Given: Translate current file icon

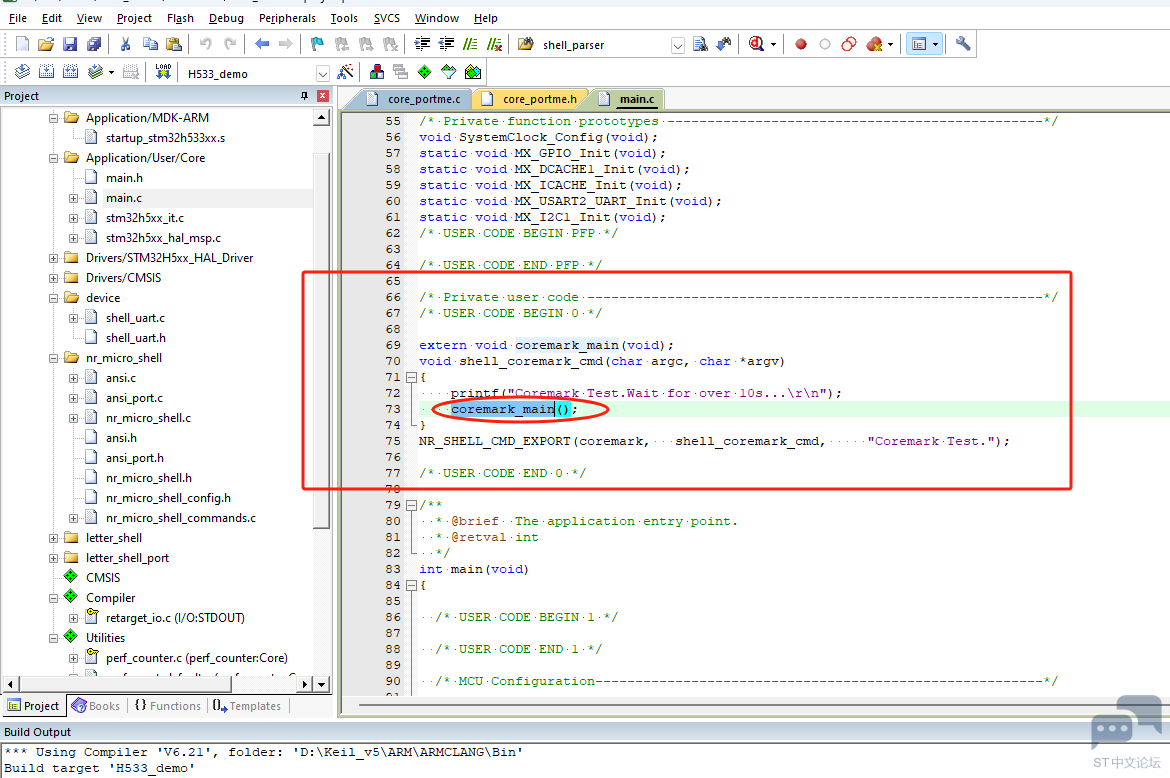Looking at the screenshot, I should (x=22, y=72).
